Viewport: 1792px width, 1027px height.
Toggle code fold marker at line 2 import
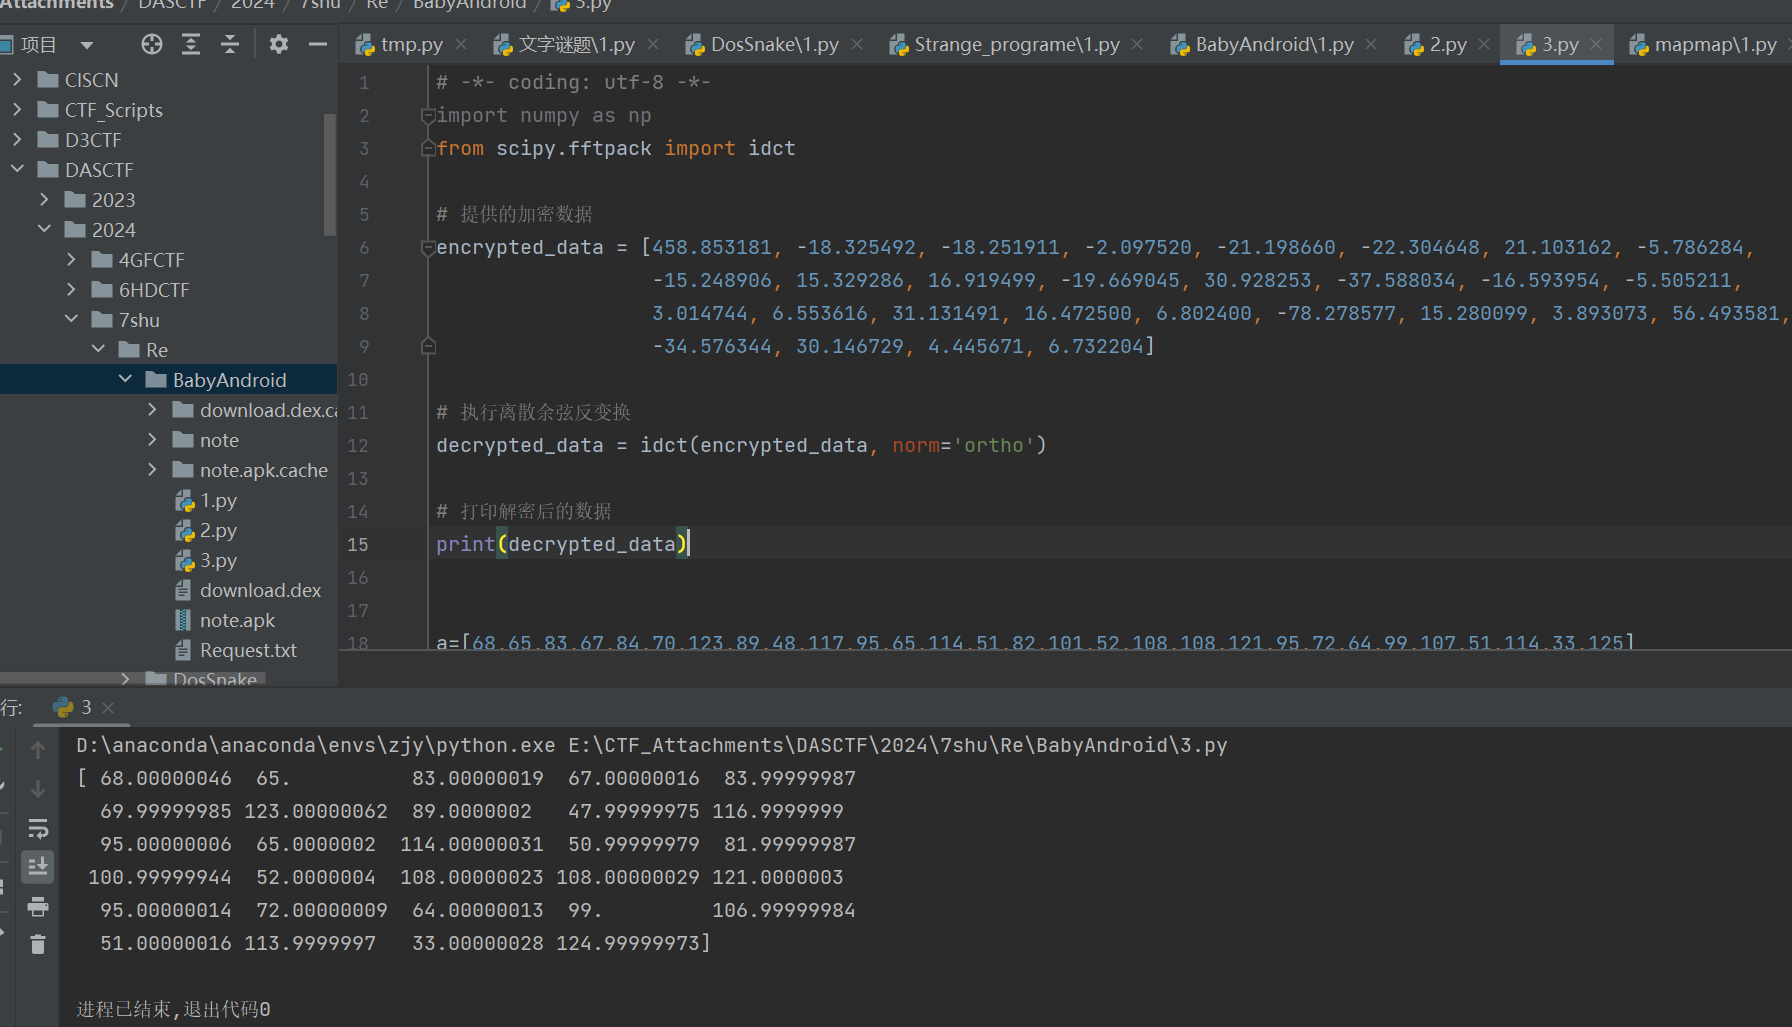pyautogui.click(x=428, y=115)
